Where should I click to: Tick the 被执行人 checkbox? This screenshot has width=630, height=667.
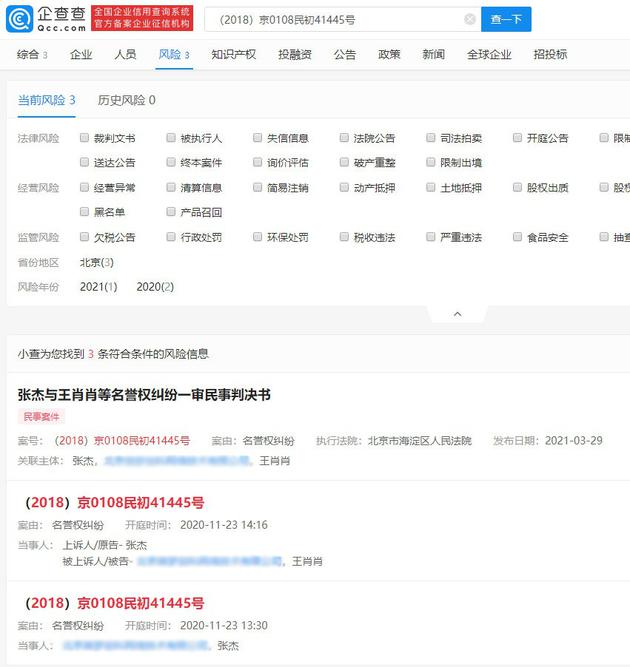pos(171,138)
